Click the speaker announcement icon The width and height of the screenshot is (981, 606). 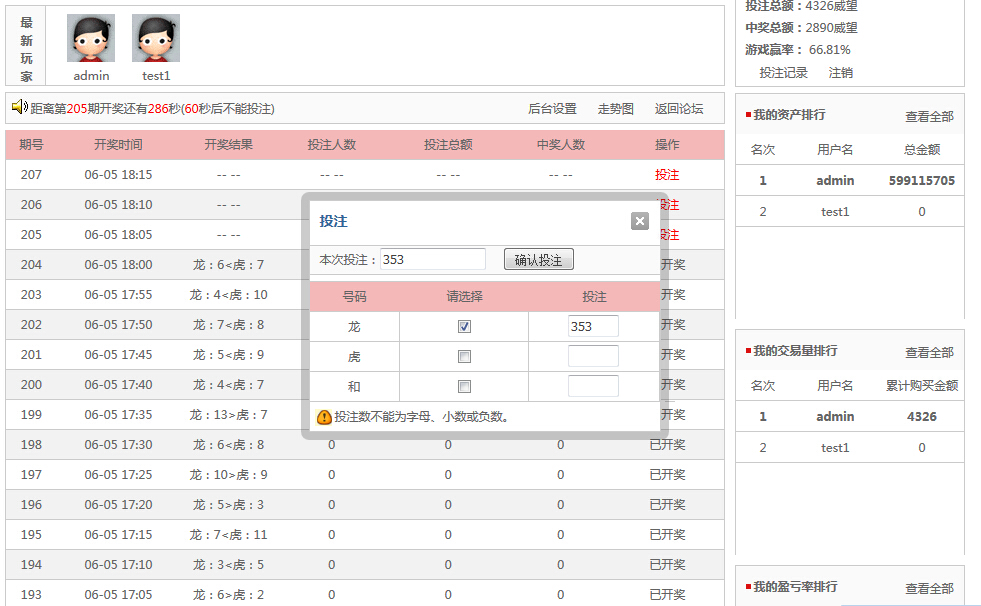(19, 107)
